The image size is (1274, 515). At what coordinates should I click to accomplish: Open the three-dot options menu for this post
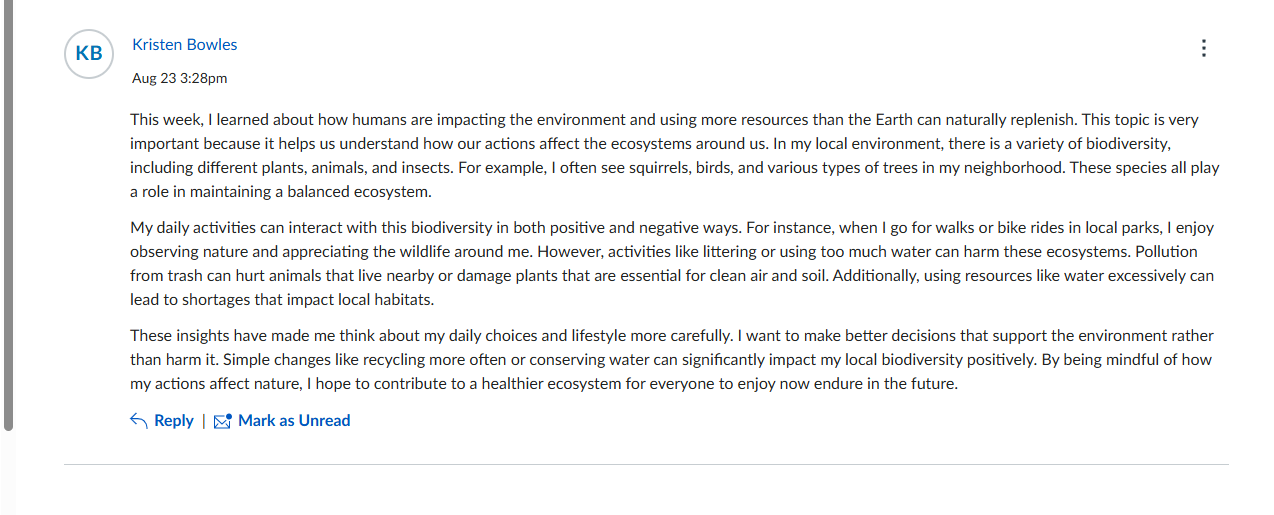[x=1204, y=48]
